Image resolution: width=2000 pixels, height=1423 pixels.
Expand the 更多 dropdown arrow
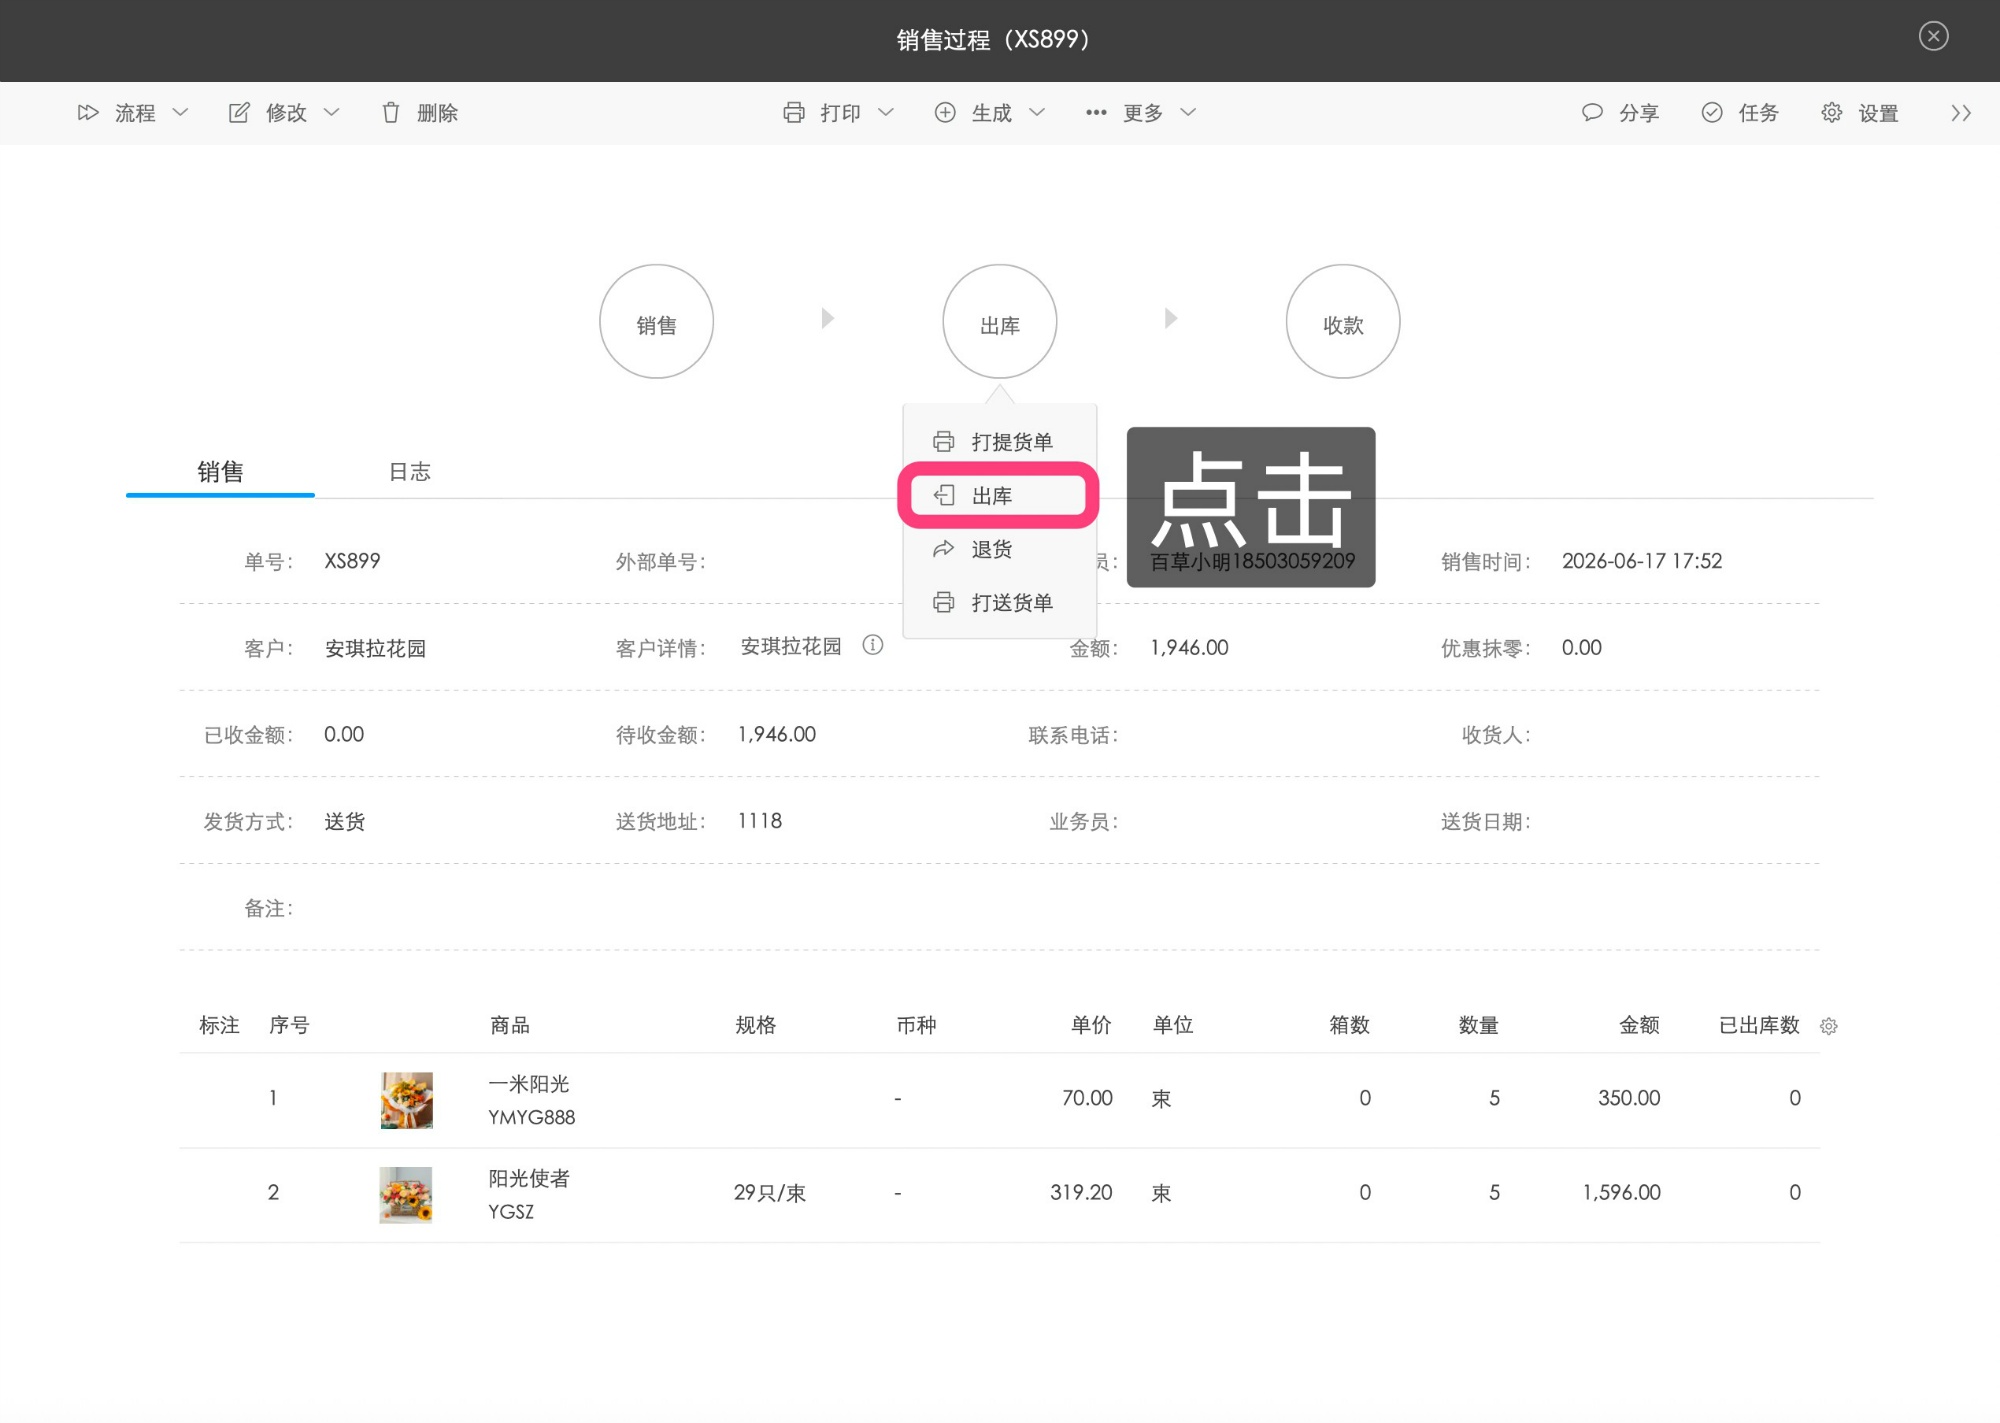click(1189, 113)
